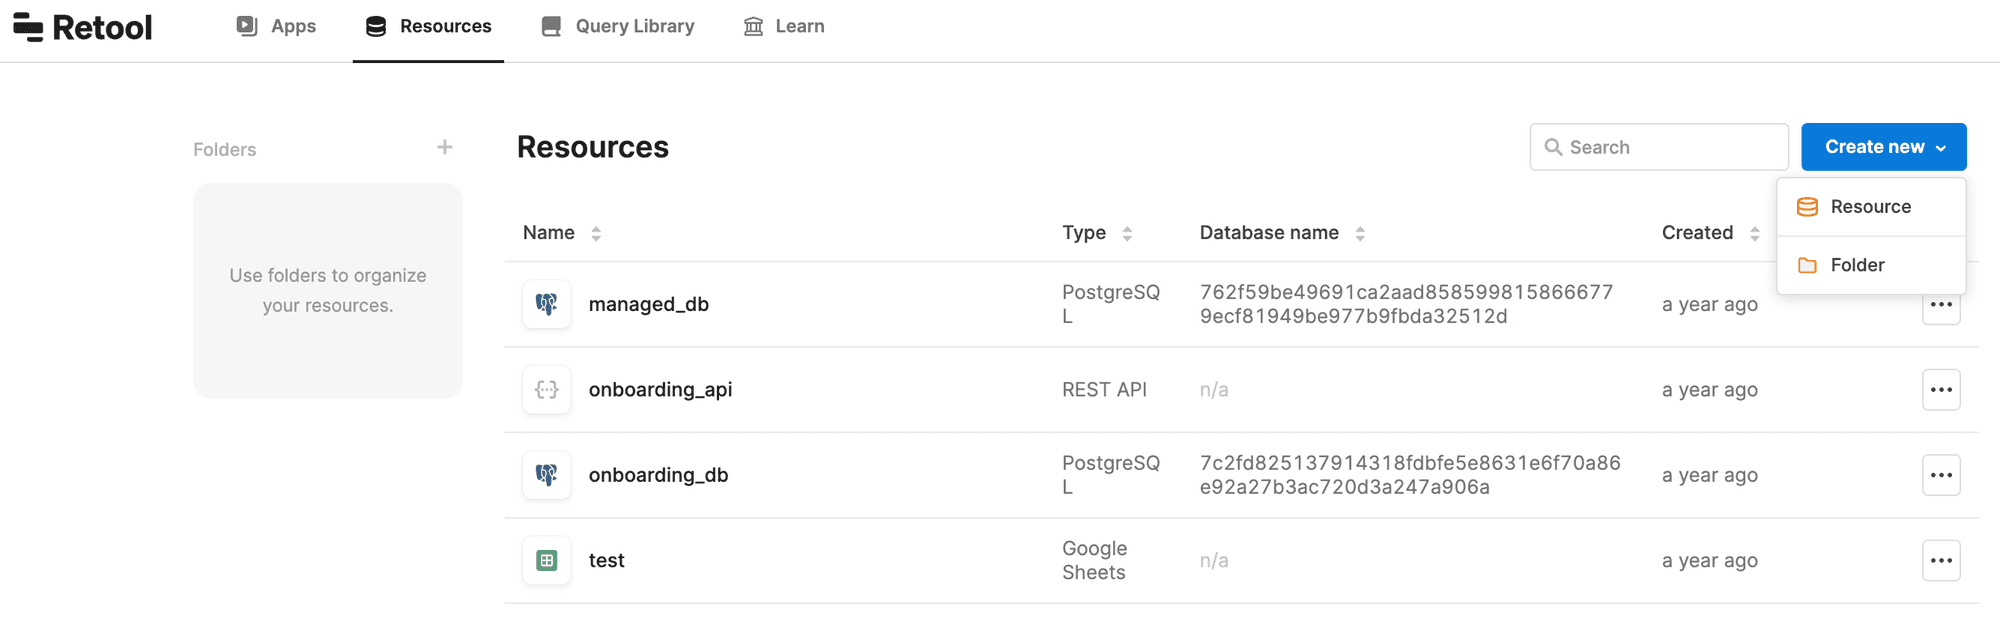Image resolution: width=2000 pixels, height=634 pixels.
Task: Click the orange Folder icon in menu
Action: pyautogui.click(x=1807, y=265)
